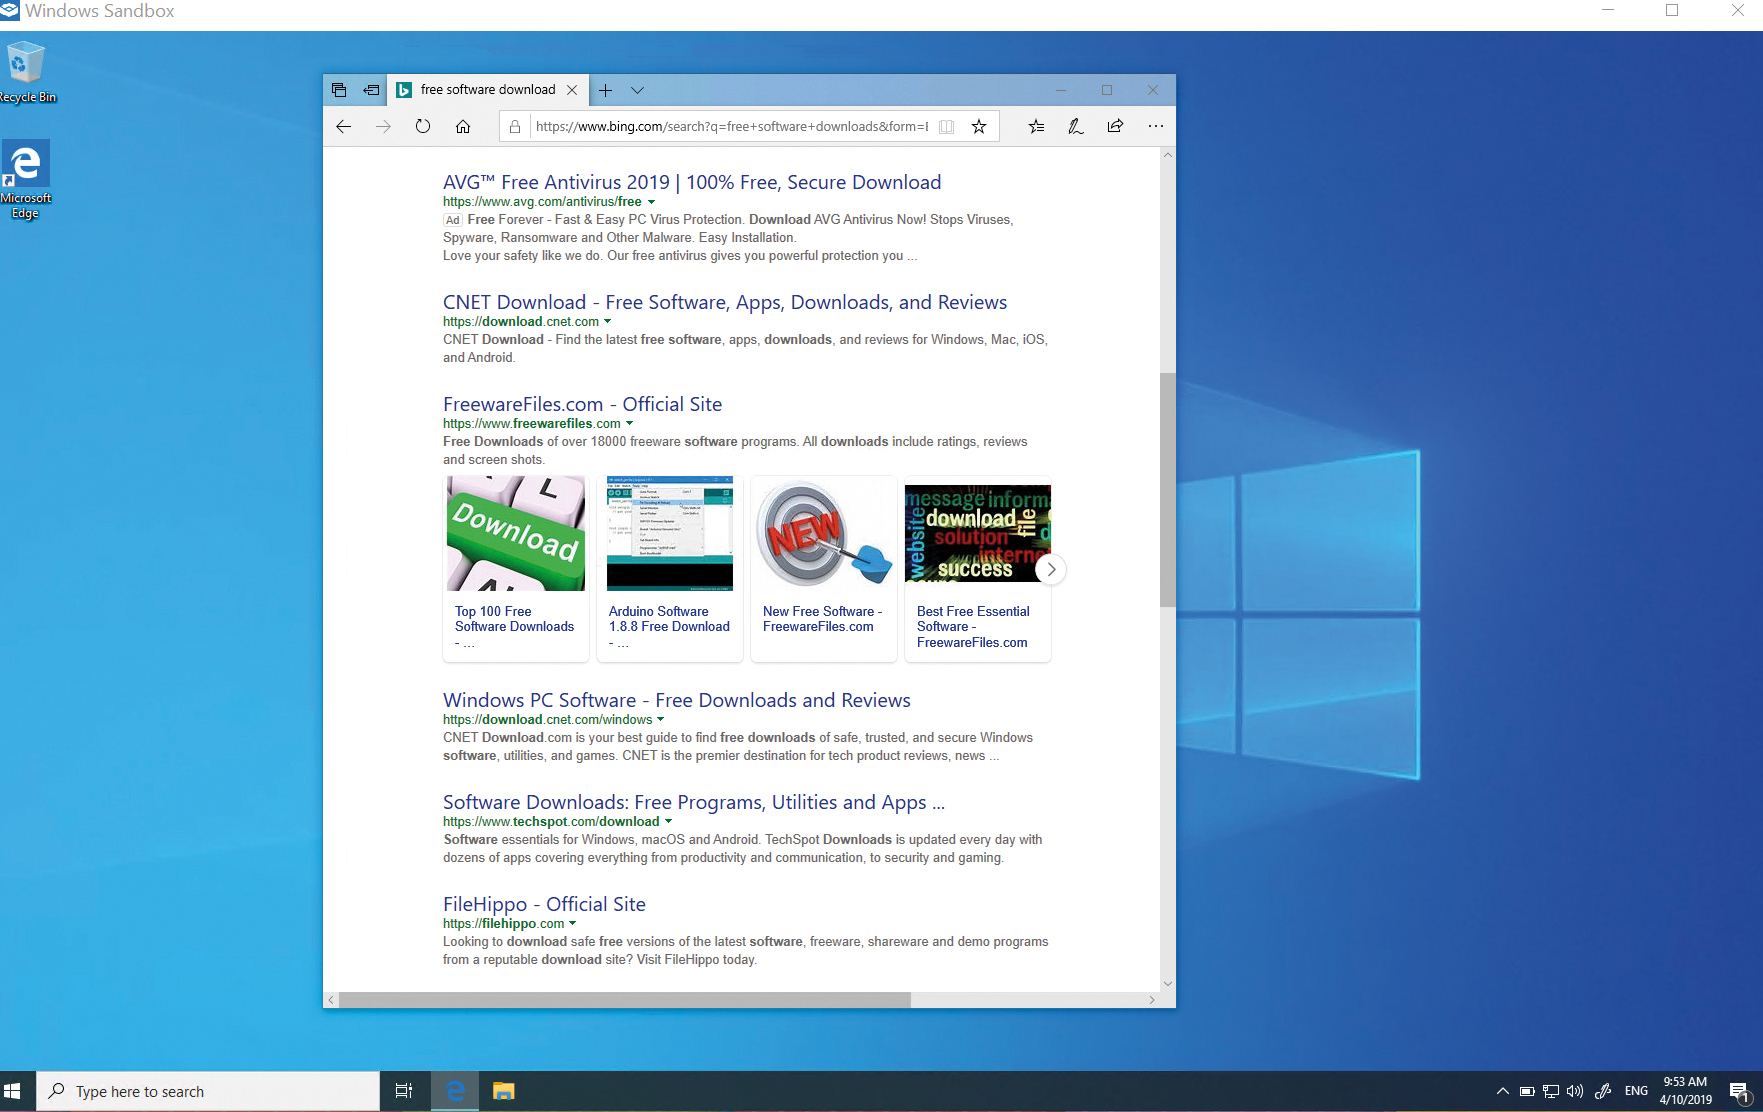The image size is (1763, 1112).
Task: Click the pen workspace tray icon
Action: tap(1603, 1091)
